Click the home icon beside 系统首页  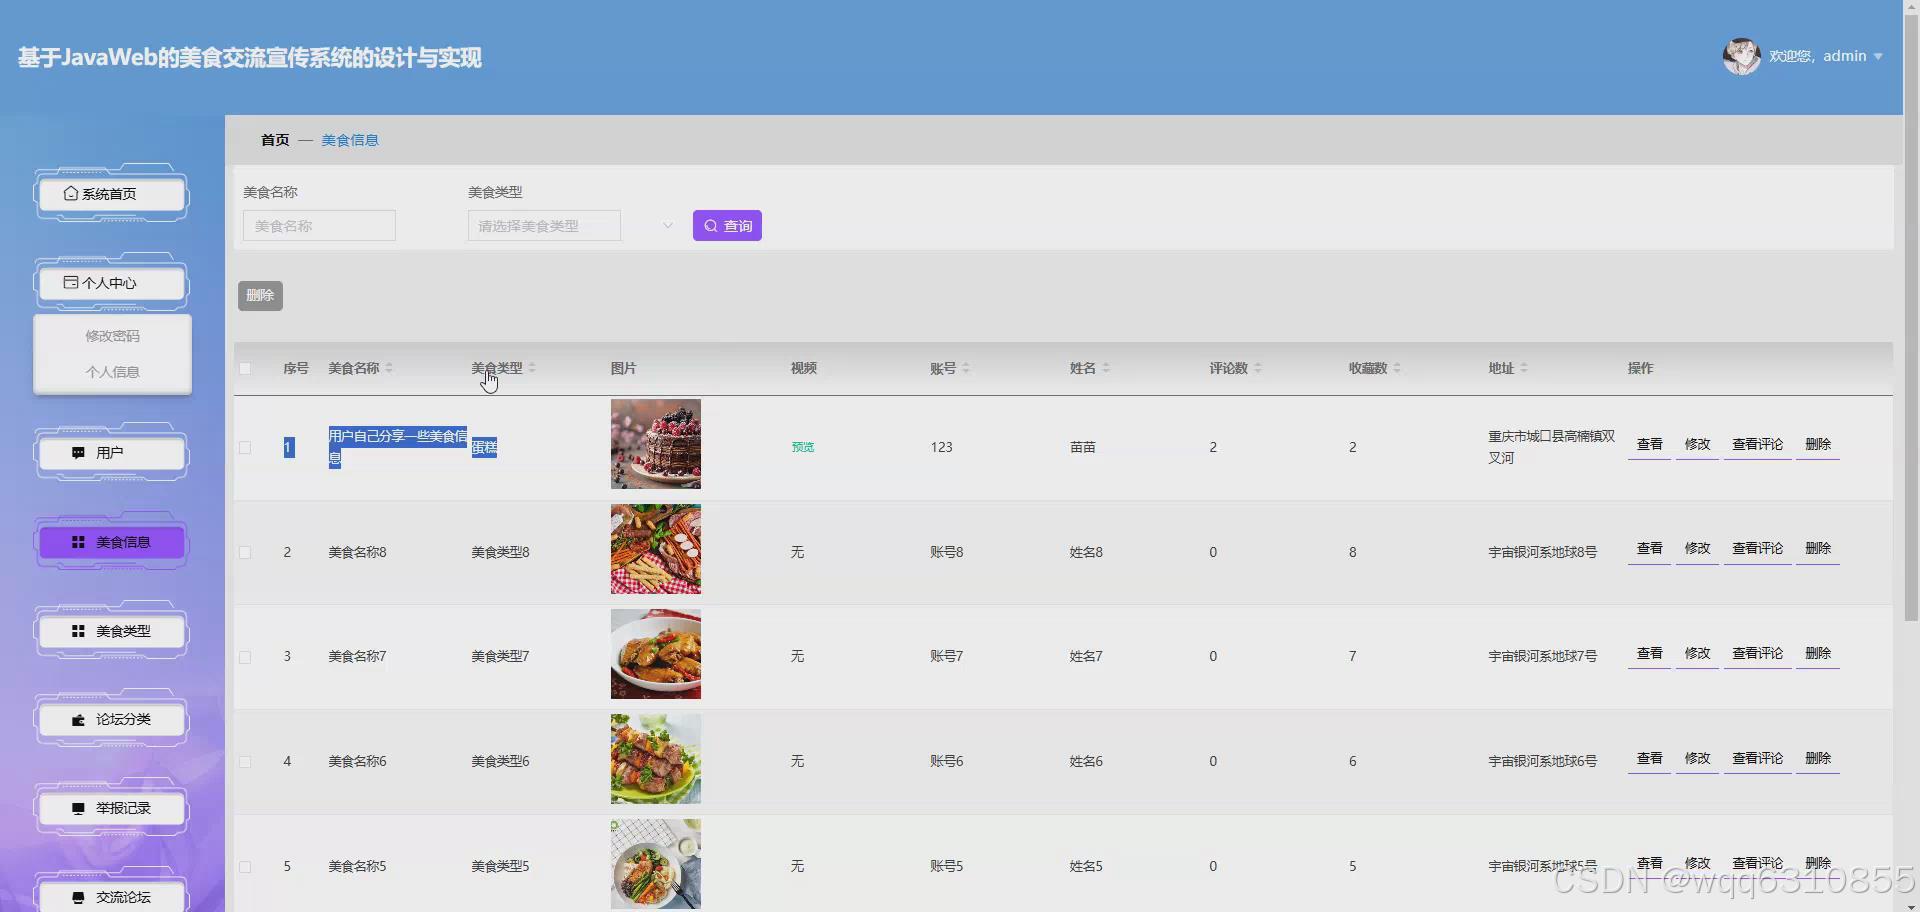pos(71,194)
